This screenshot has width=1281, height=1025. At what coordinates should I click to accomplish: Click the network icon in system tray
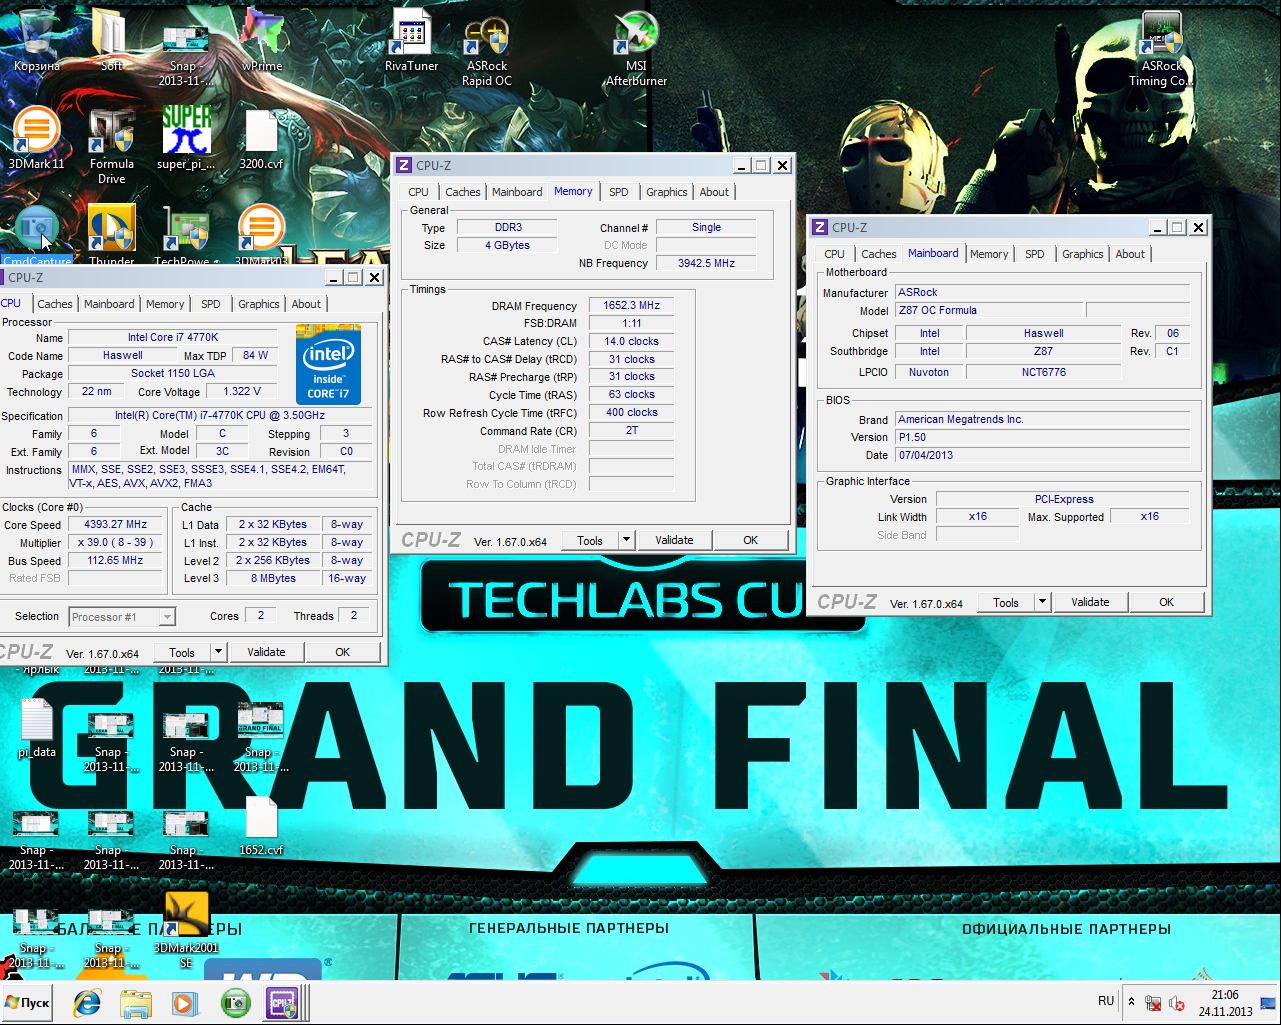coord(1153,1003)
